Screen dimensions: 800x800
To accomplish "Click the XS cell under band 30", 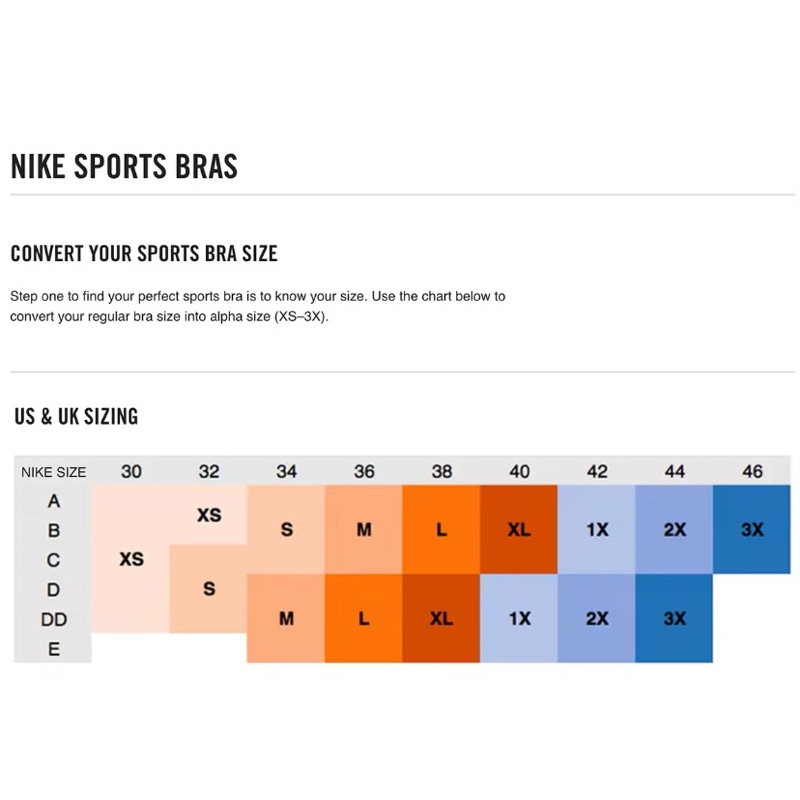I will [x=131, y=560].
